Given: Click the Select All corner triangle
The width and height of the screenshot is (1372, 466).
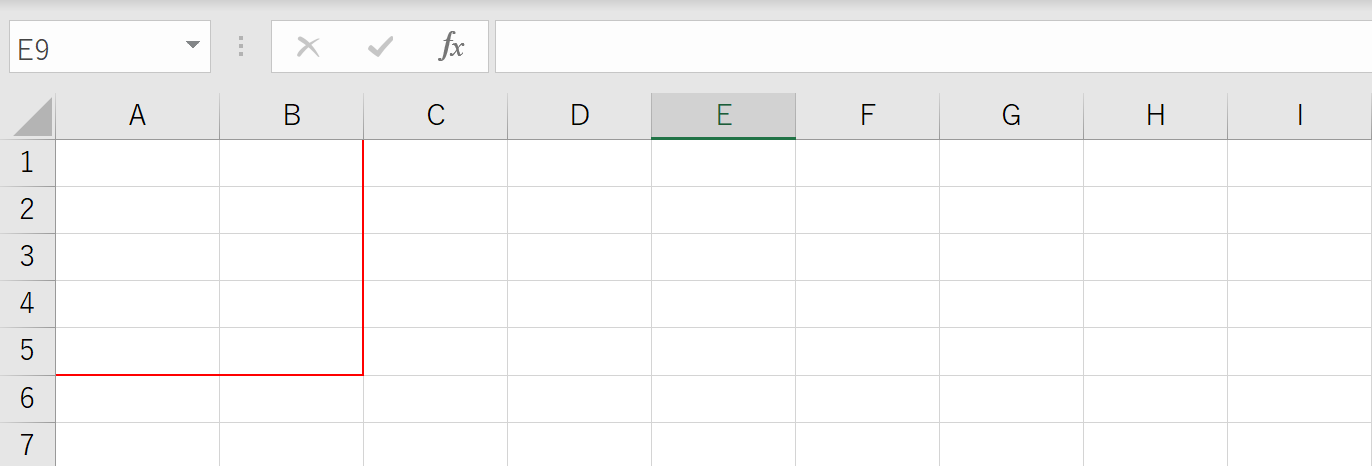Looking at the screenshot, I should pos(33,116).
